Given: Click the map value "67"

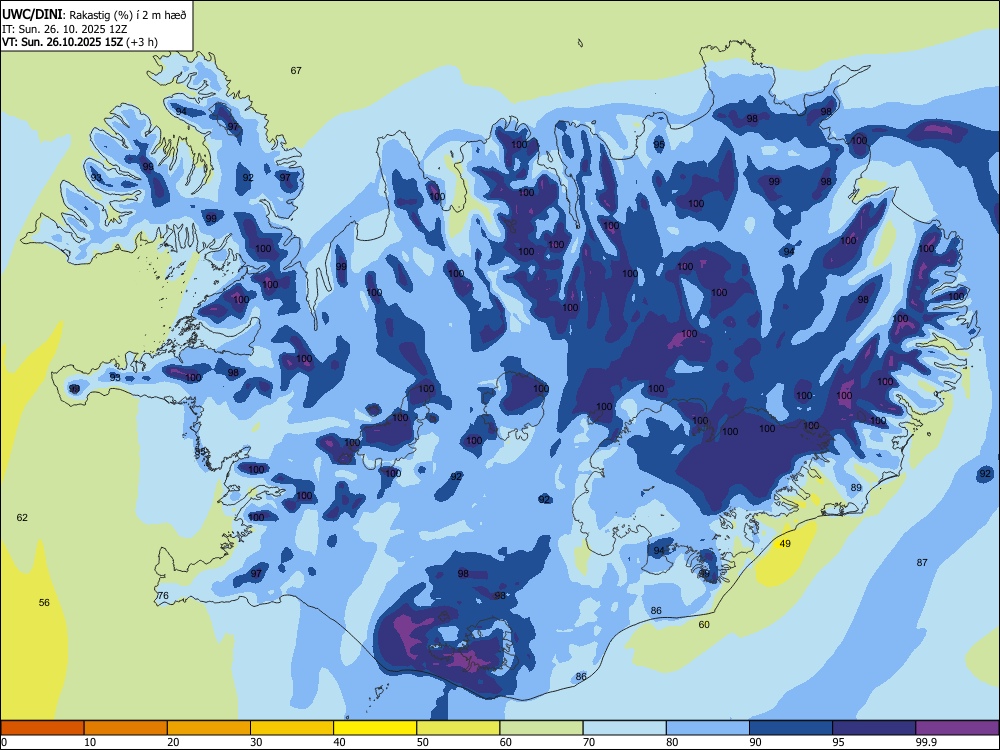Looking at the screenshot, I should 296,71.
